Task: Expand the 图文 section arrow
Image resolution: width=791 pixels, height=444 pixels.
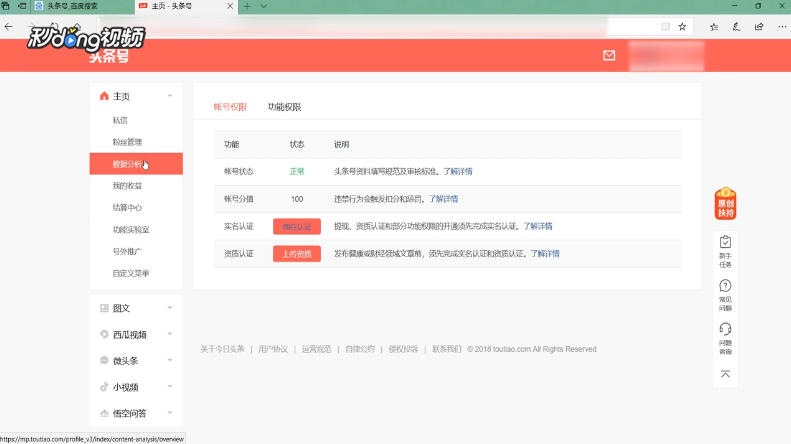Action: (x=170, y=308)
